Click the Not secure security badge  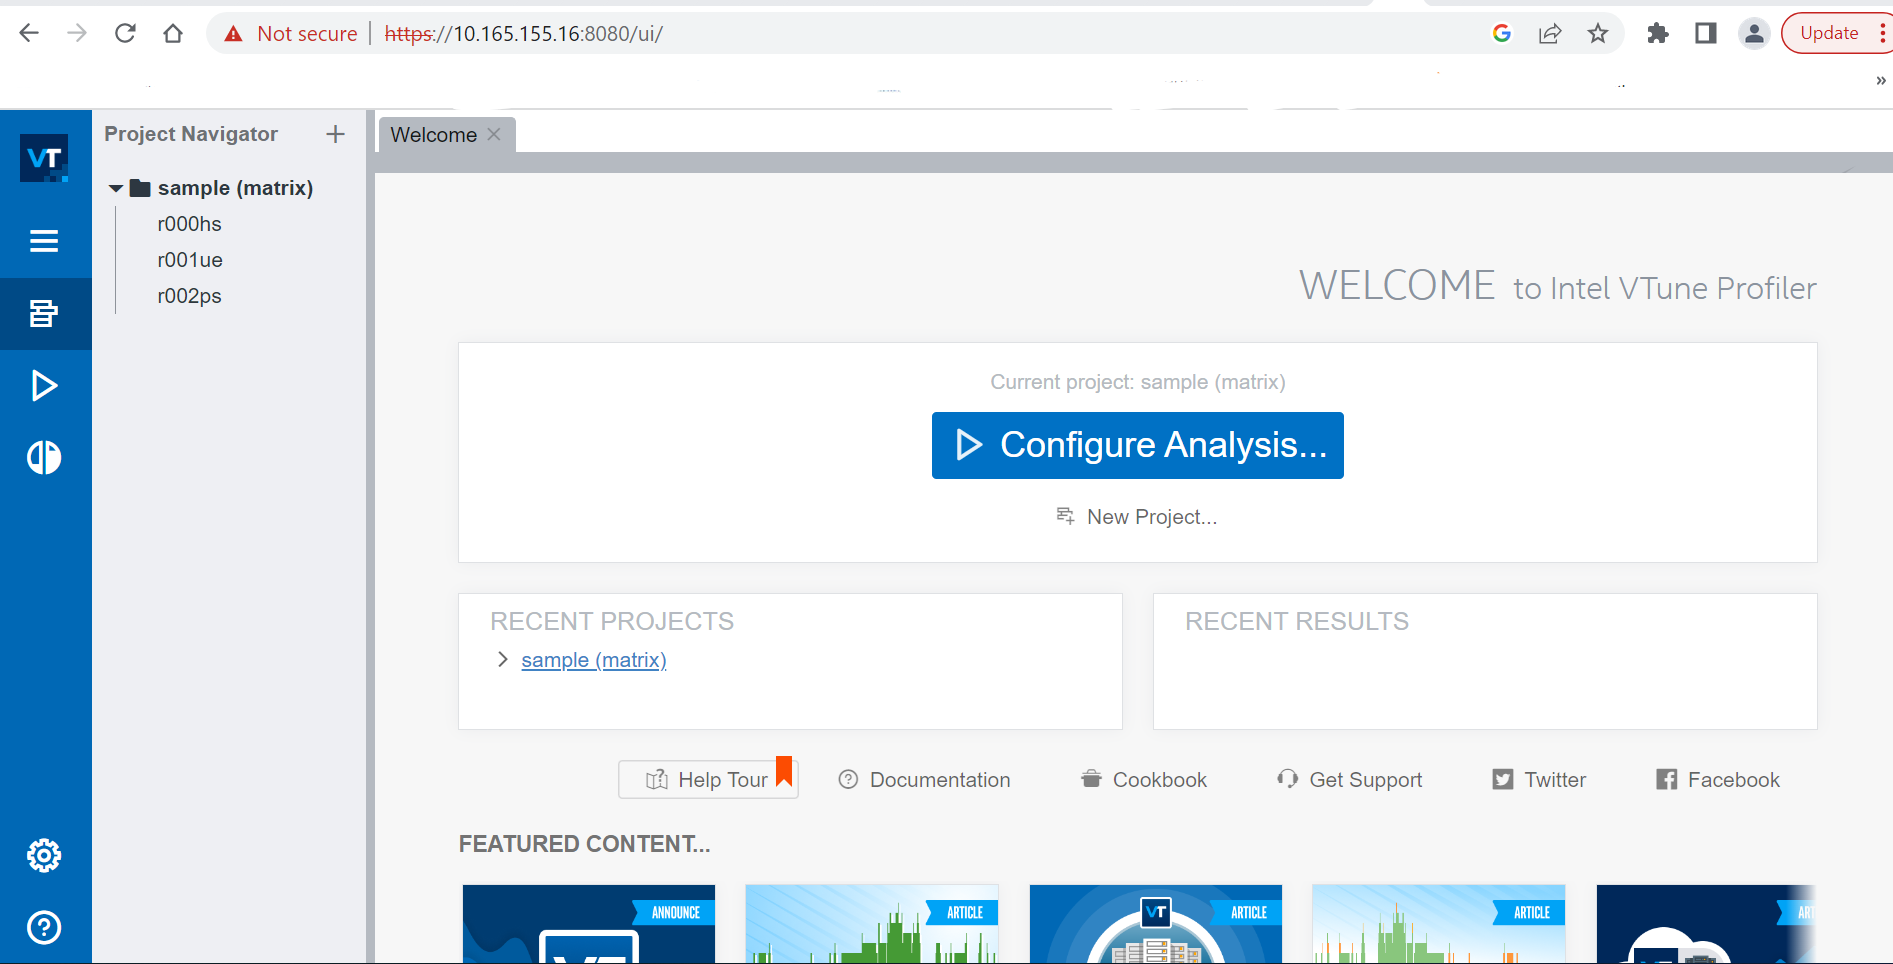coord(288,33)
